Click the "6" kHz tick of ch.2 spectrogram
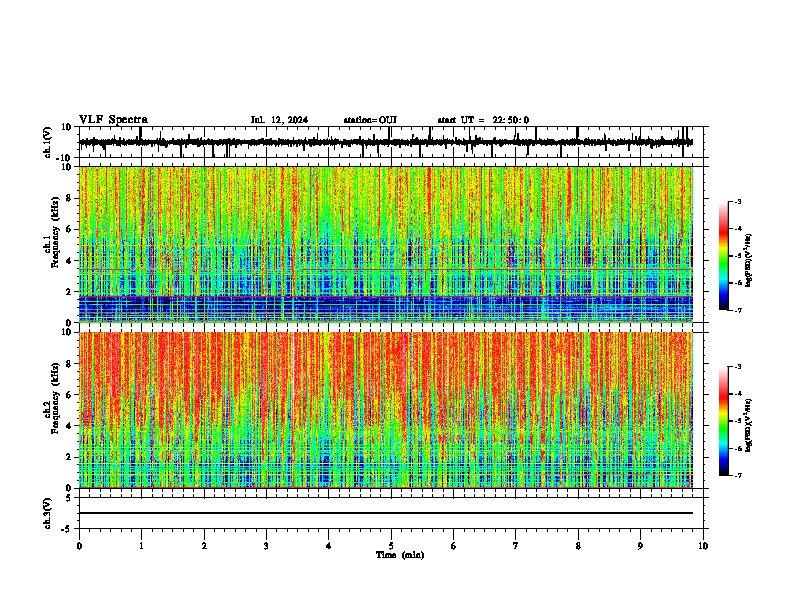Image resolution: width=792 pixels, height=612 pixels. (x=70, y=395)
